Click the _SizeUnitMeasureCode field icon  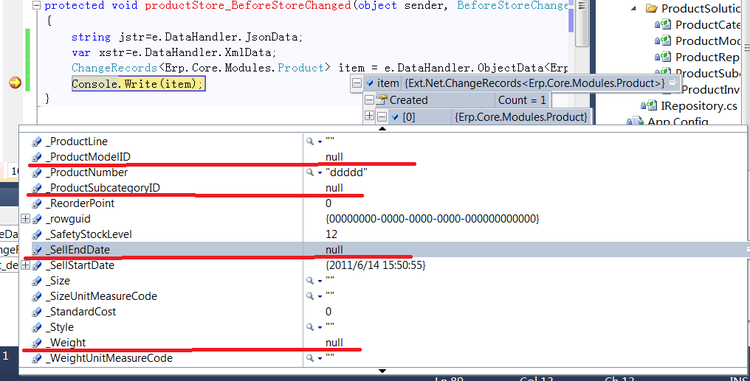(x=37, y=296)
